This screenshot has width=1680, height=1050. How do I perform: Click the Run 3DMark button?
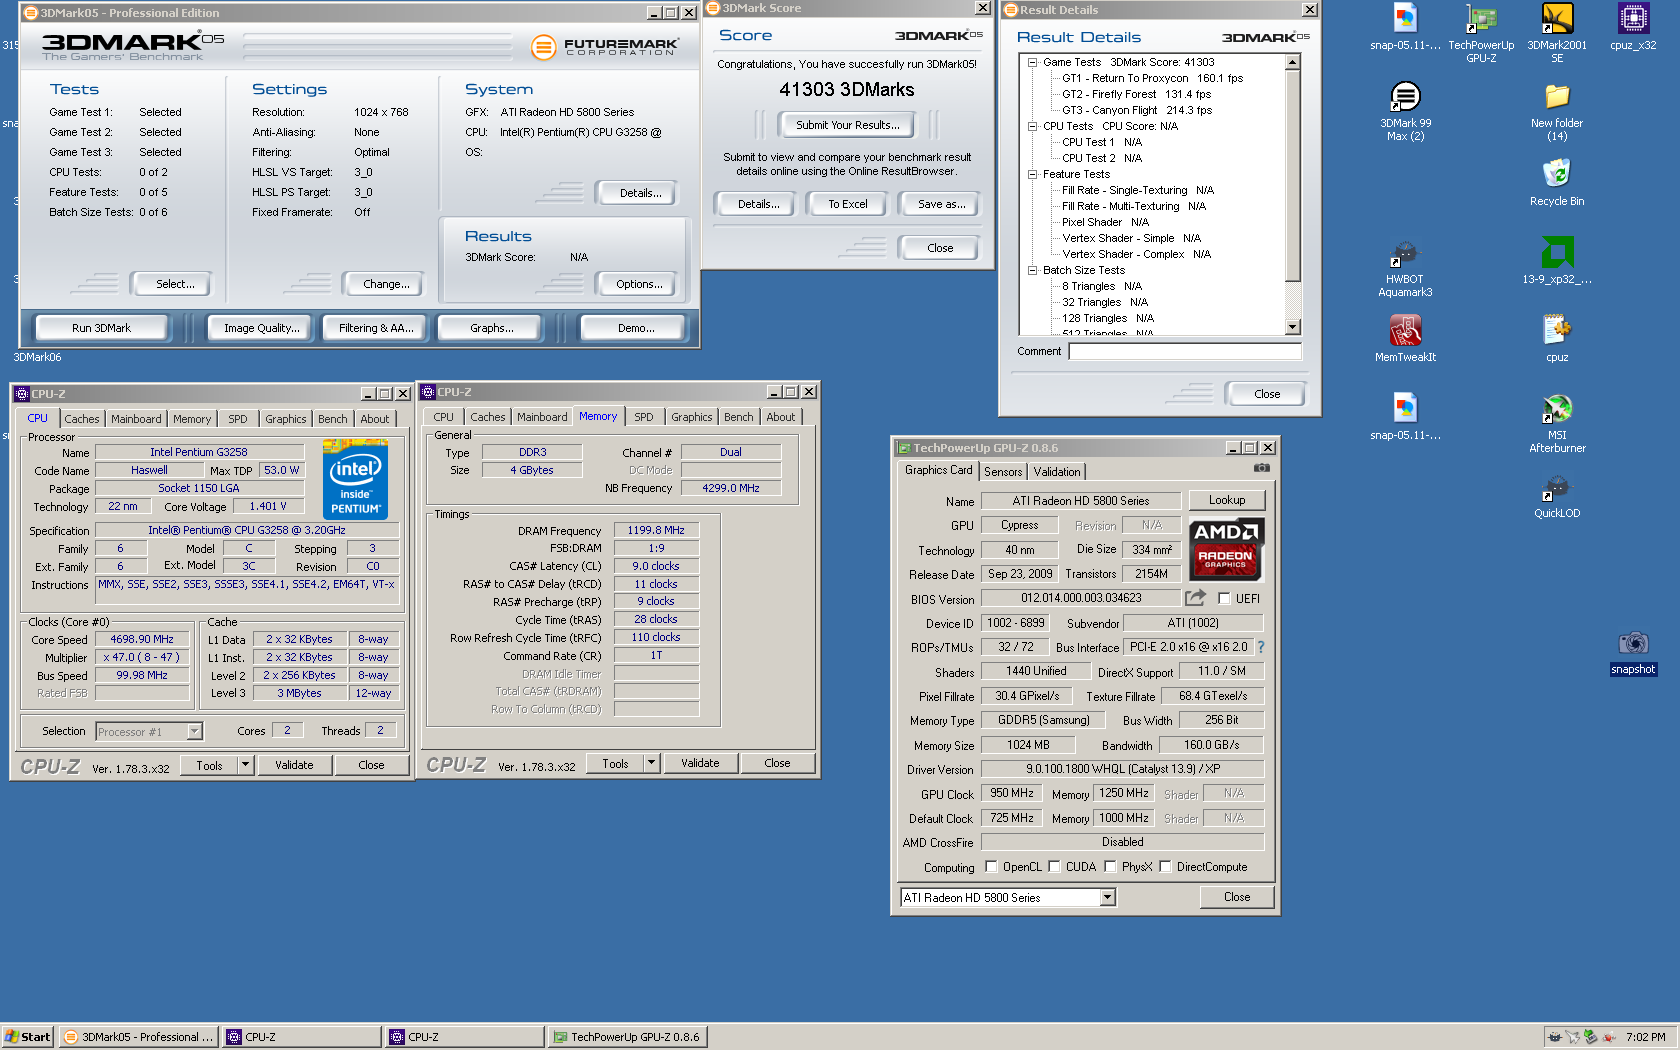pyautogui.click(x=101, y=328)
